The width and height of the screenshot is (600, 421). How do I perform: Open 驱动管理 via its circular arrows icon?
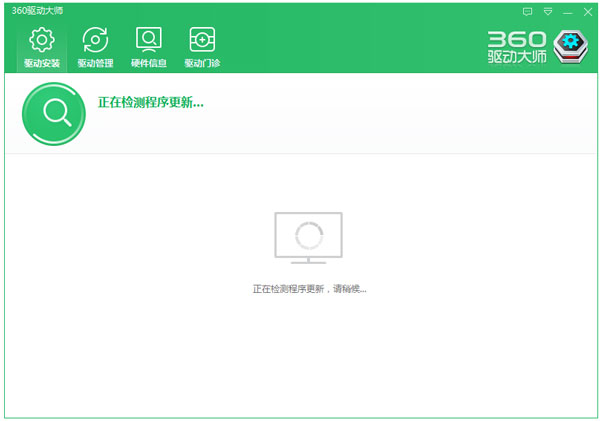click(x=95, y=40)
